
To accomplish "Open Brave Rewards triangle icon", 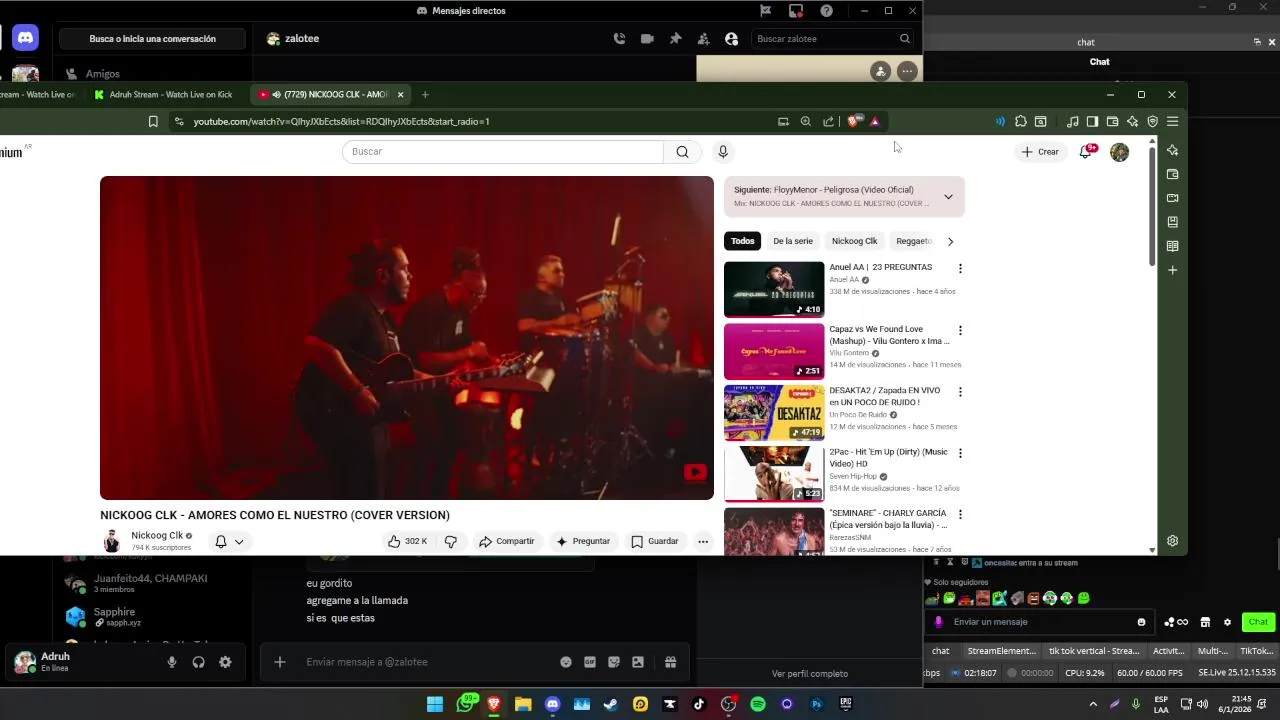I will point(875,122).
